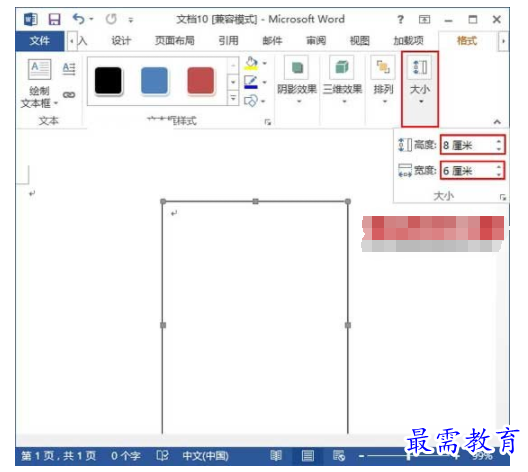Click the zoom out minus button

pyautogui.click(x=361, y=456)
